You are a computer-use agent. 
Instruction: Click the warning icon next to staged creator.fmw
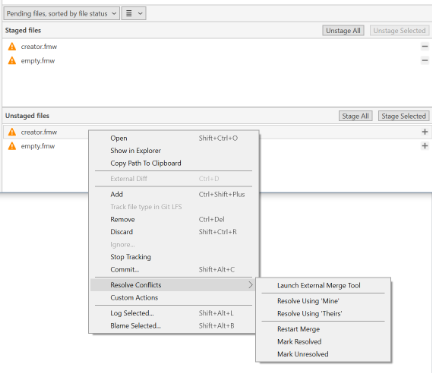click(x=12, y=46)
